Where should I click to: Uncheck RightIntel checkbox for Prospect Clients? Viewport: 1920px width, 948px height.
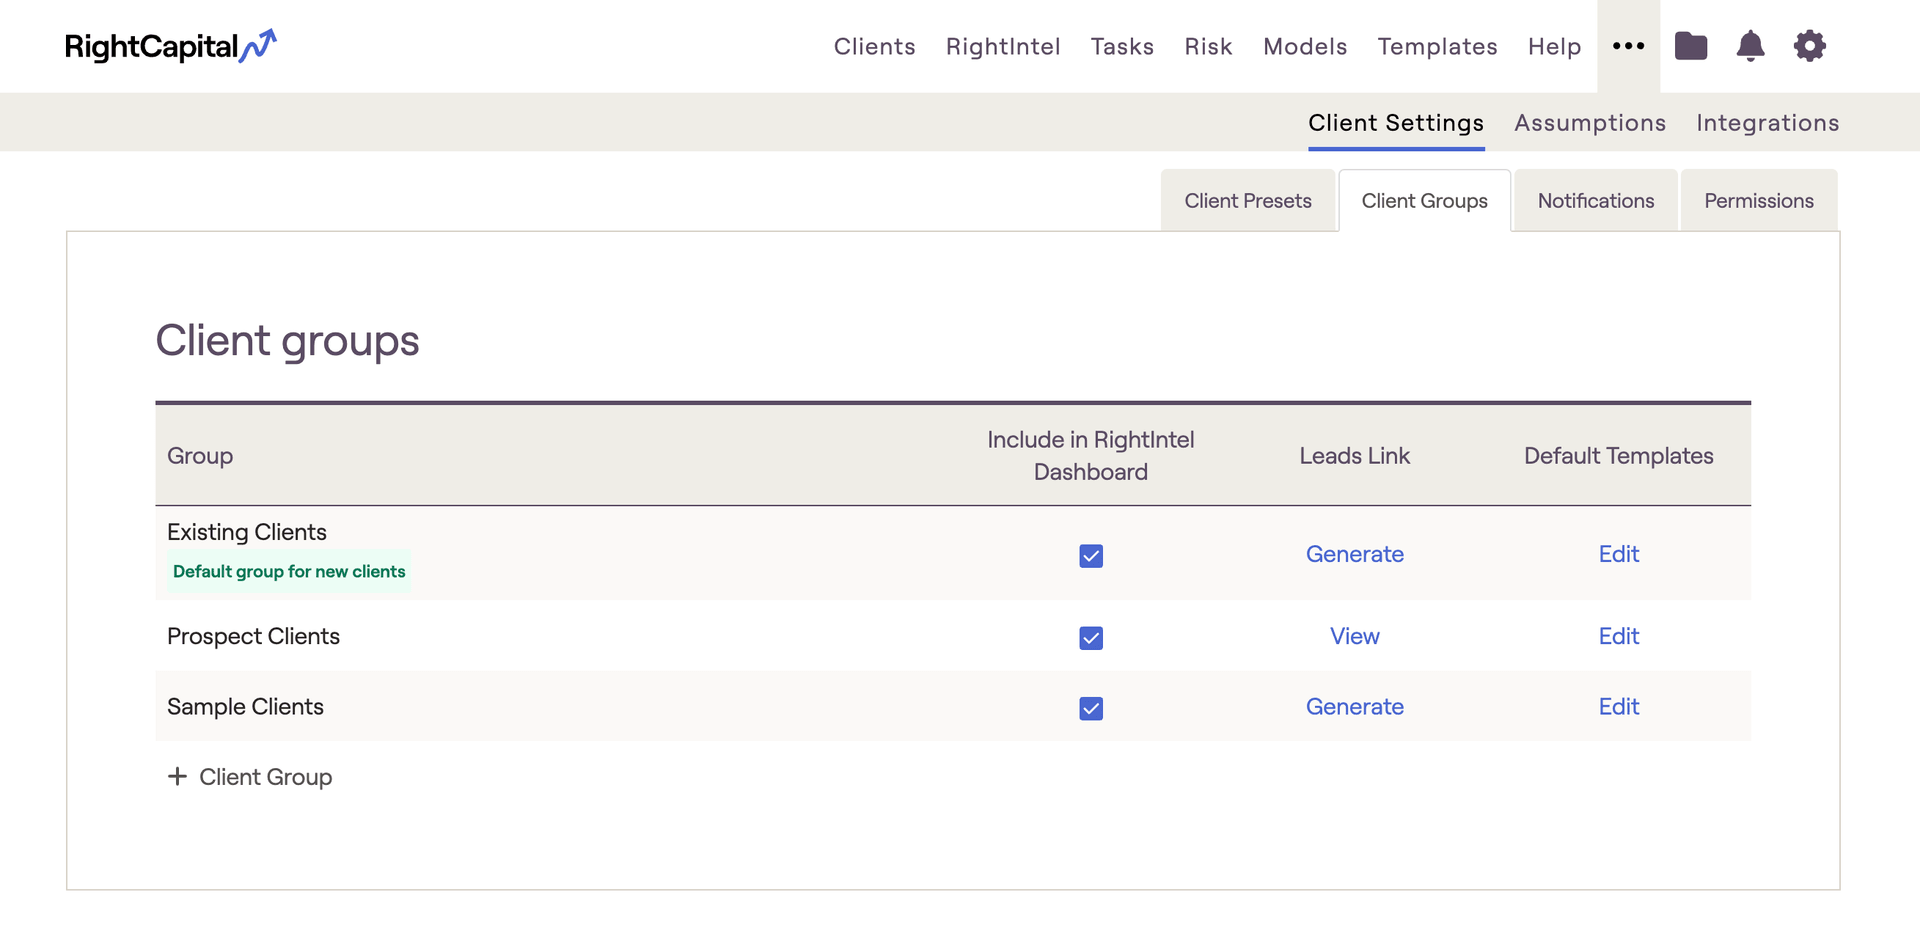(1091, 638)
